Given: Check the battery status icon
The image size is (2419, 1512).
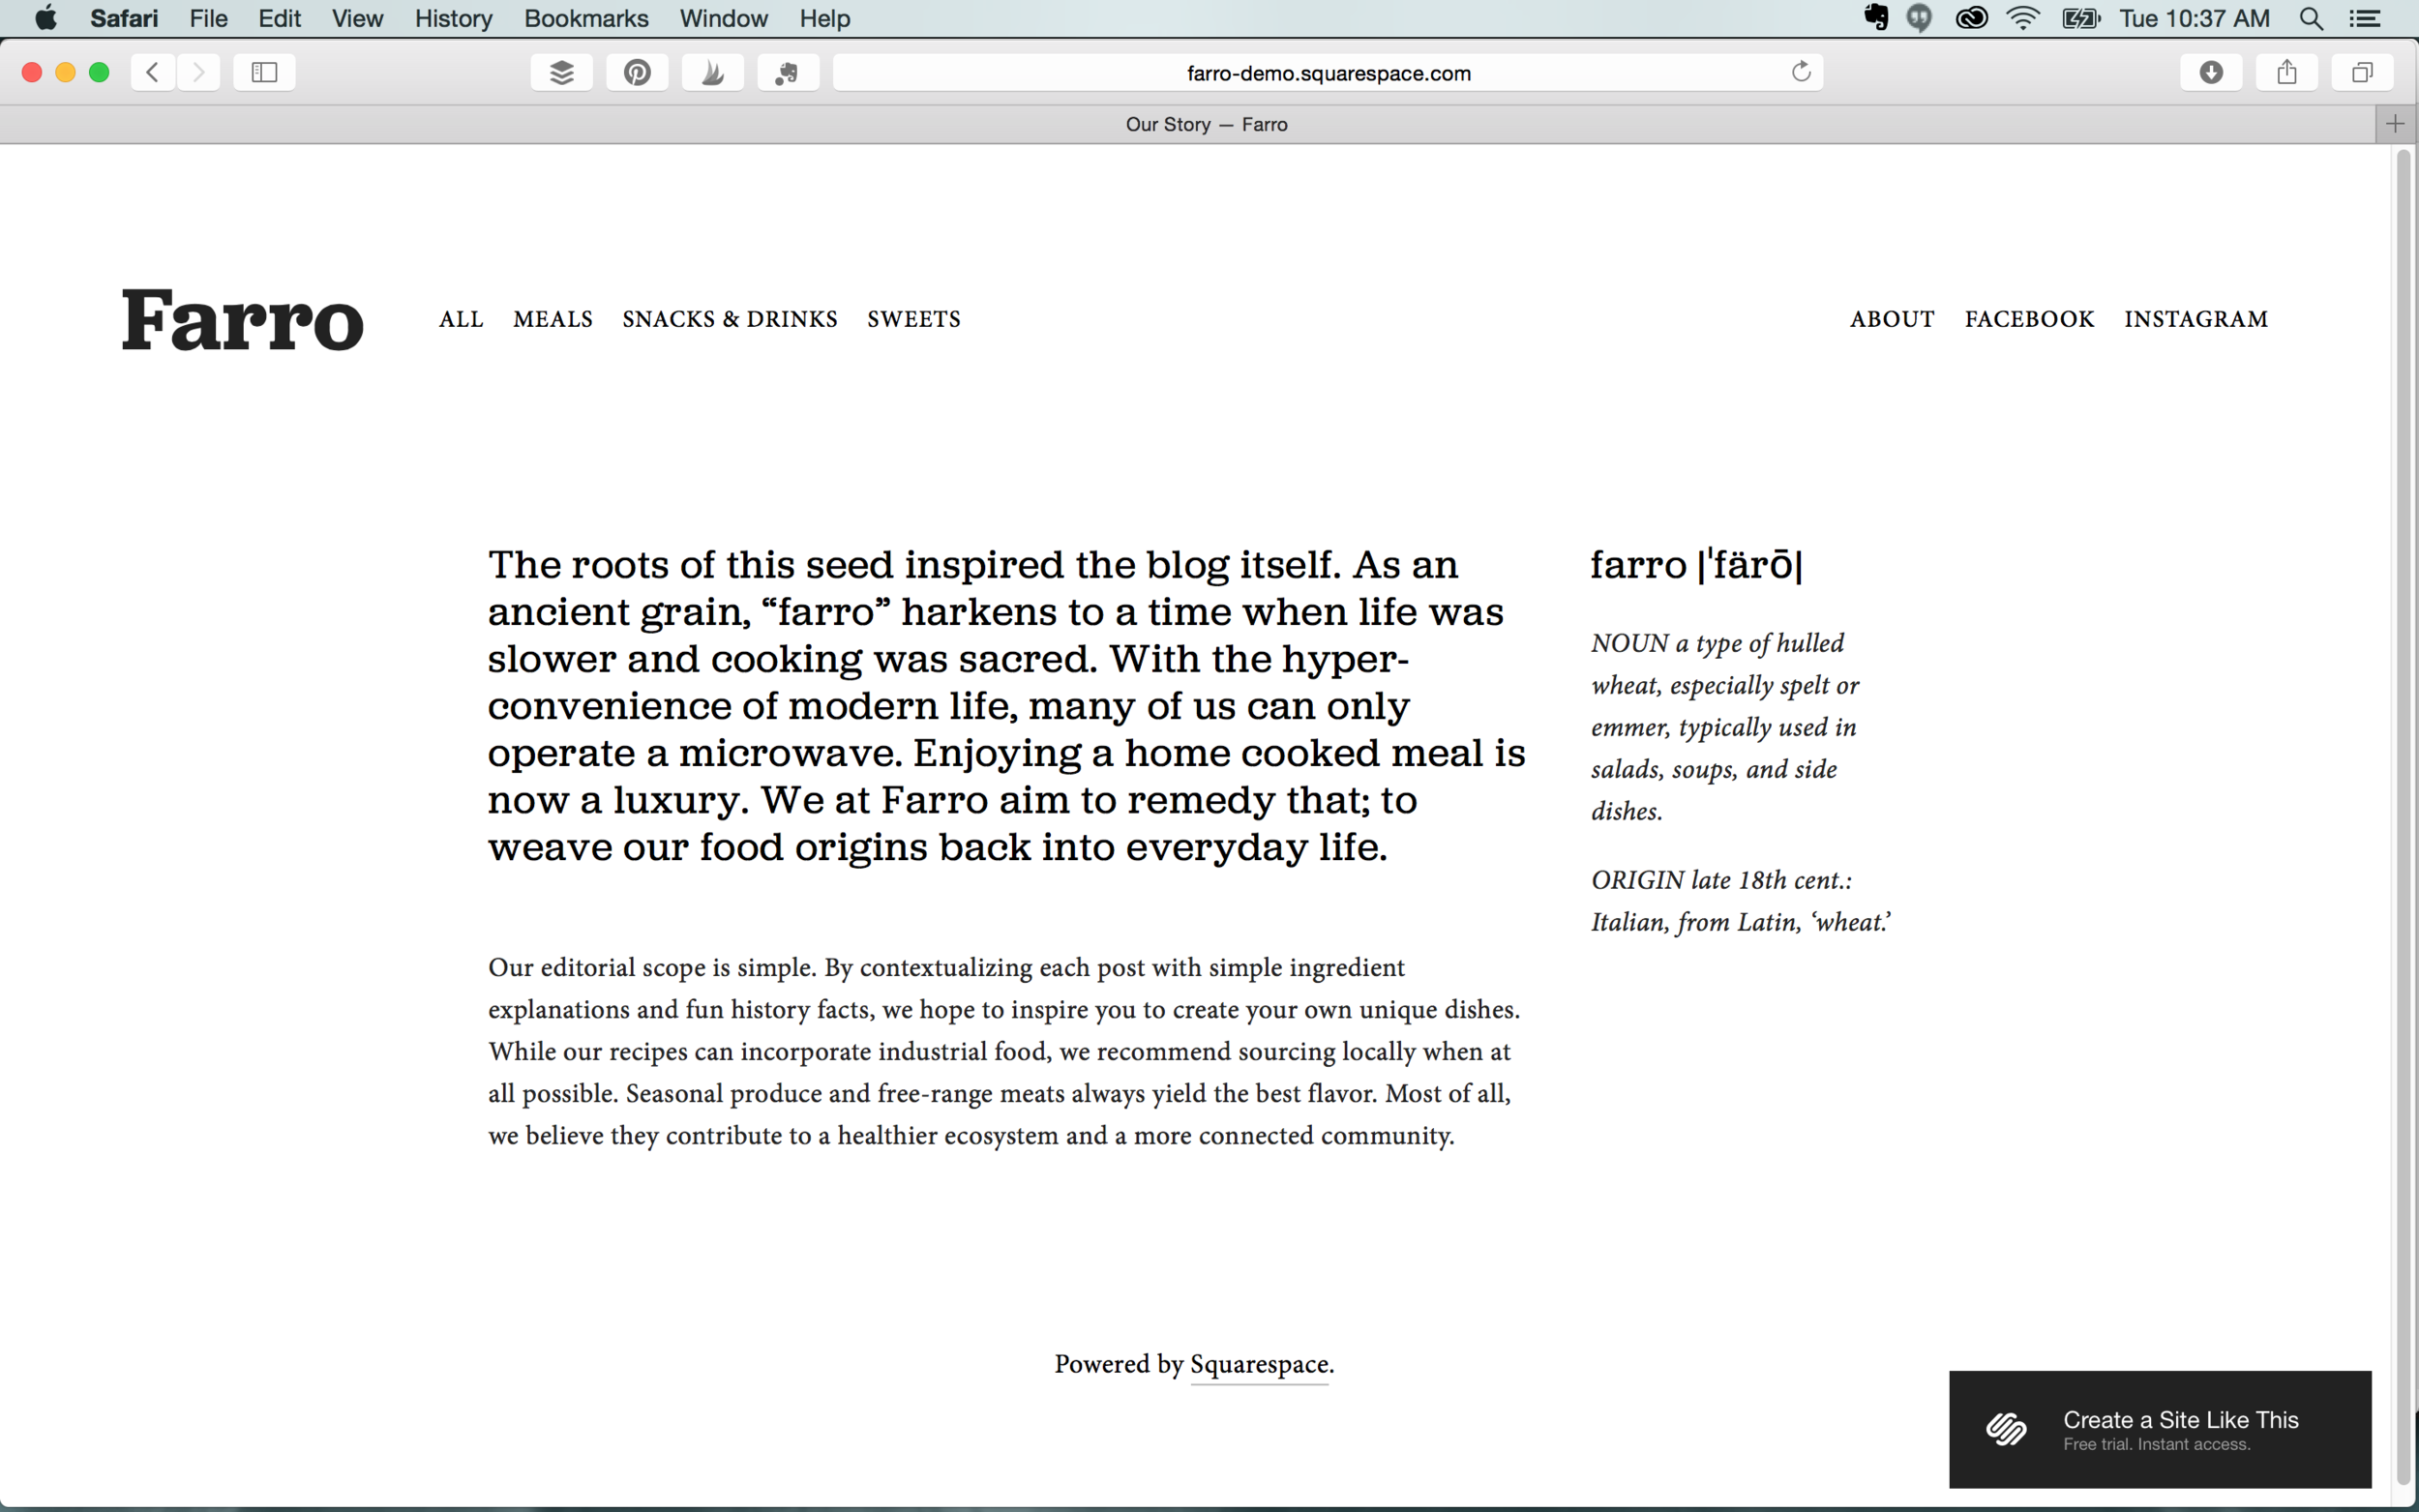Looking at the screenshot, I should [x=2081, y=18].
